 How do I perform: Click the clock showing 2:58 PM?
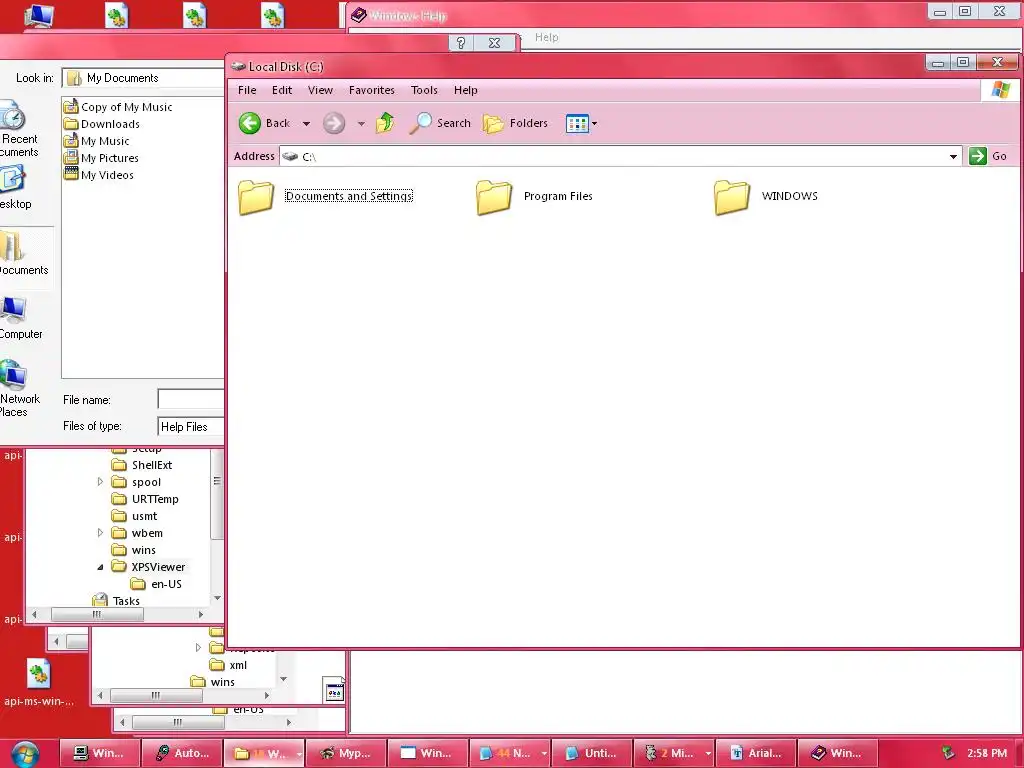pos(986,753)
